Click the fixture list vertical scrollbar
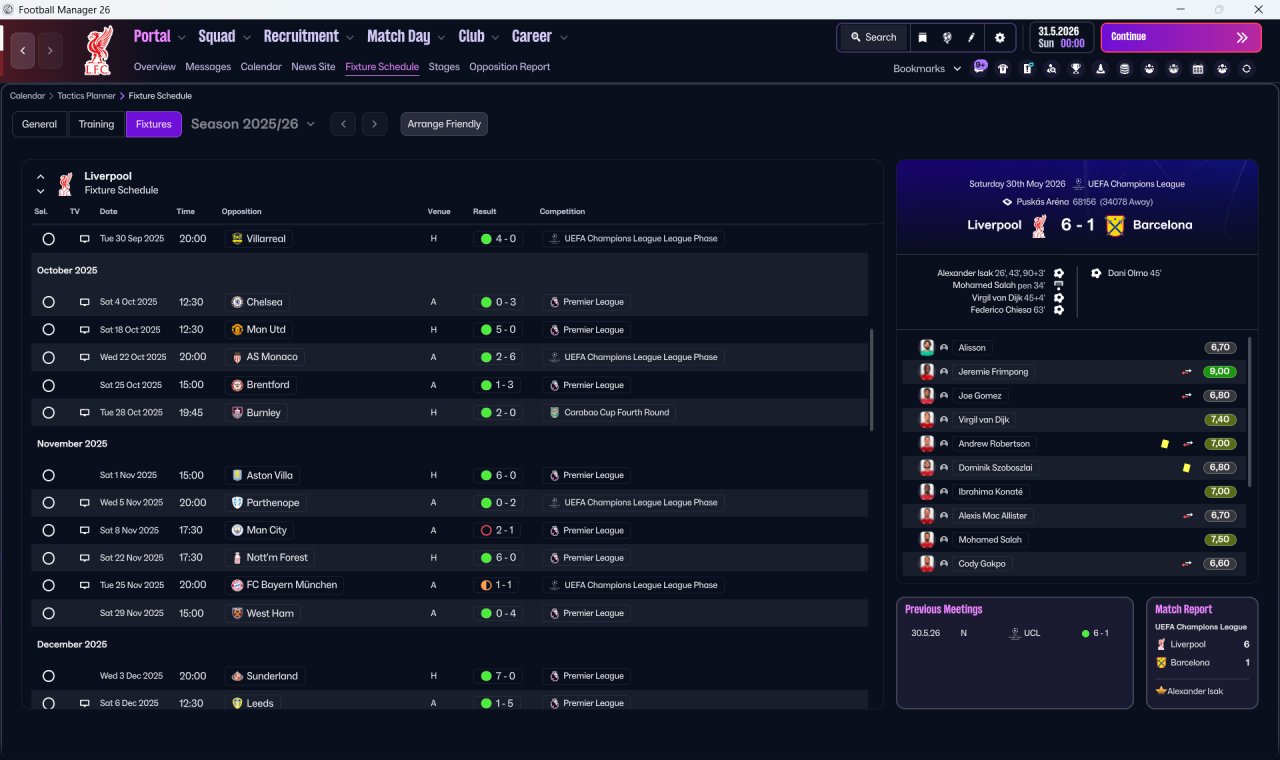Image resolution: width=1280 pixels, height=760 pixels. point(871,380)
